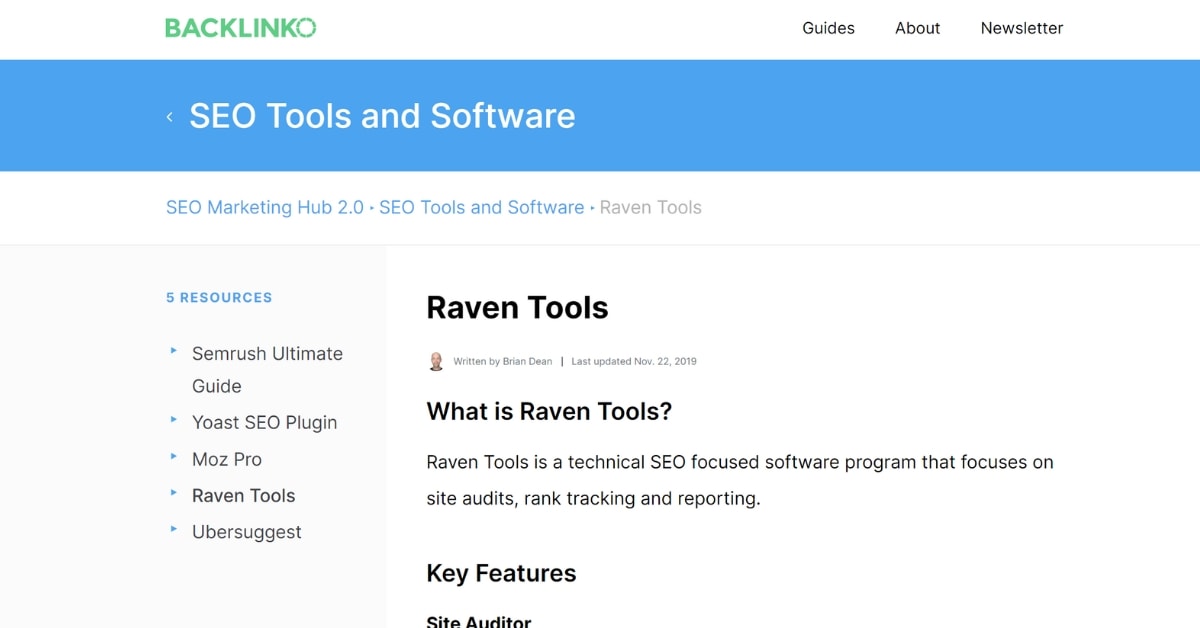This screenshot has height=628, width=1200.
Task: Click the Site Auditor subheading
Action: [x=479, y=621]
